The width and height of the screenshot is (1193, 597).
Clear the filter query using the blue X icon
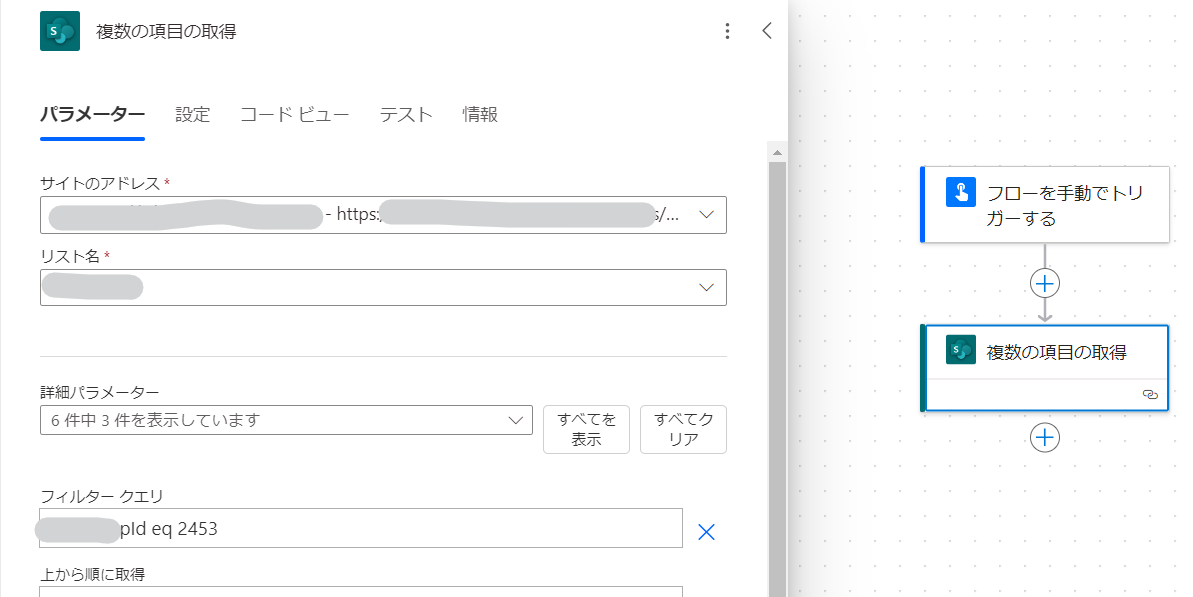[x=706, y=531]
